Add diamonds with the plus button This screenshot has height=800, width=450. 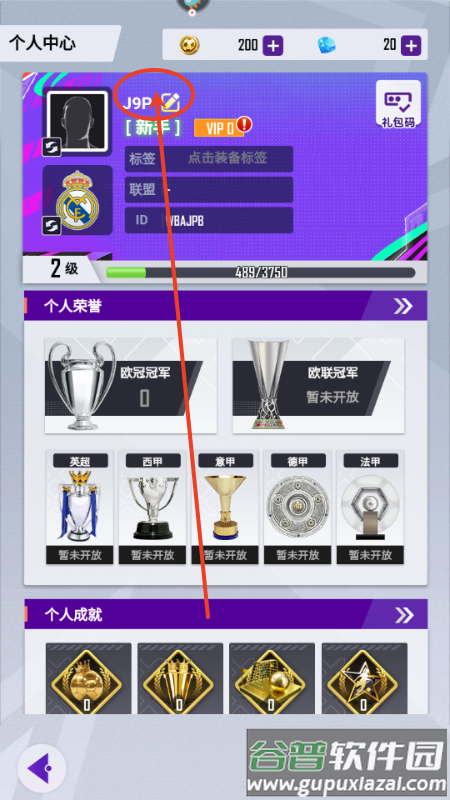(411, 46)
